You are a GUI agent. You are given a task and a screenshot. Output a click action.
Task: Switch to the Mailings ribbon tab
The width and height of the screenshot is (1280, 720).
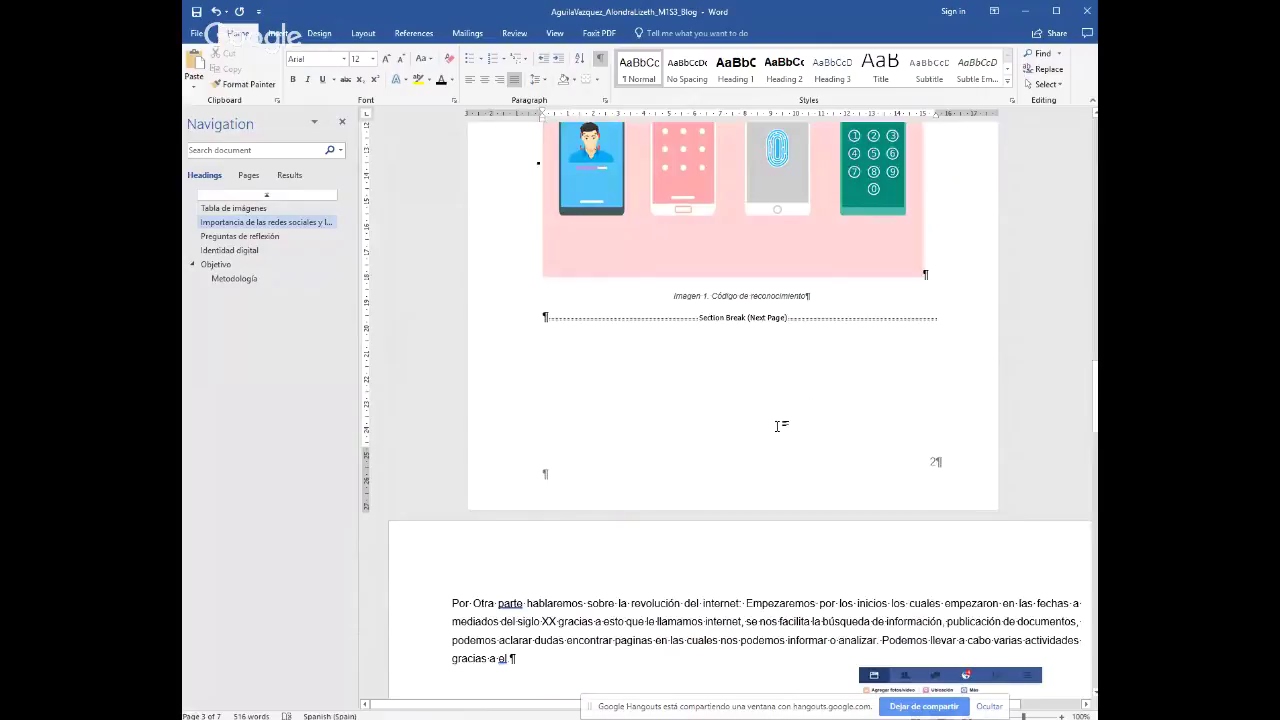(467, 33)
